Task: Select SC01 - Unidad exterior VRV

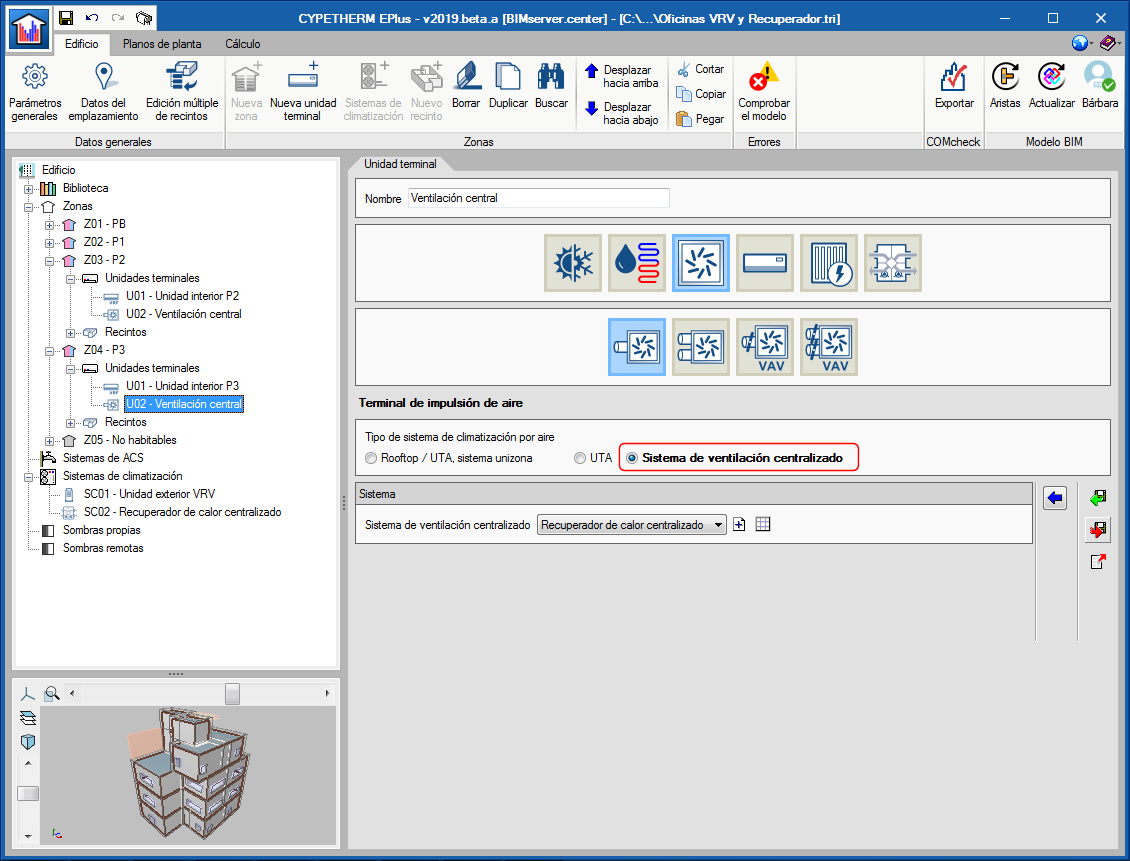Action: pyautogui.click(x=149, y=494)
